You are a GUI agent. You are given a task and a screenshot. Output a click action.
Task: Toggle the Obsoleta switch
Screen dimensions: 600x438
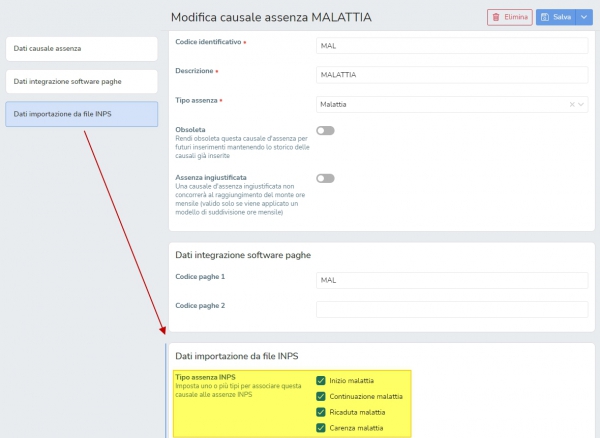(x=325, y=130)
